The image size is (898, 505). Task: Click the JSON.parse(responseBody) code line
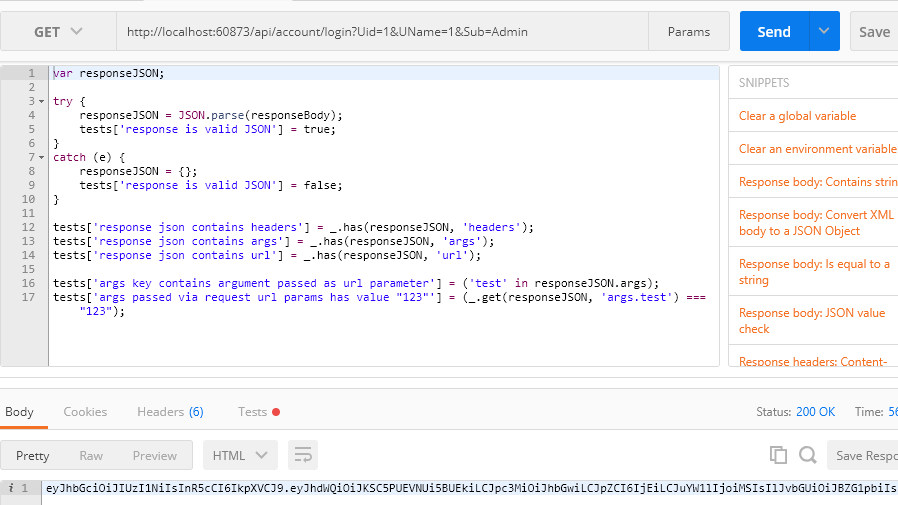pyautogui.click(x=211, y=115)
